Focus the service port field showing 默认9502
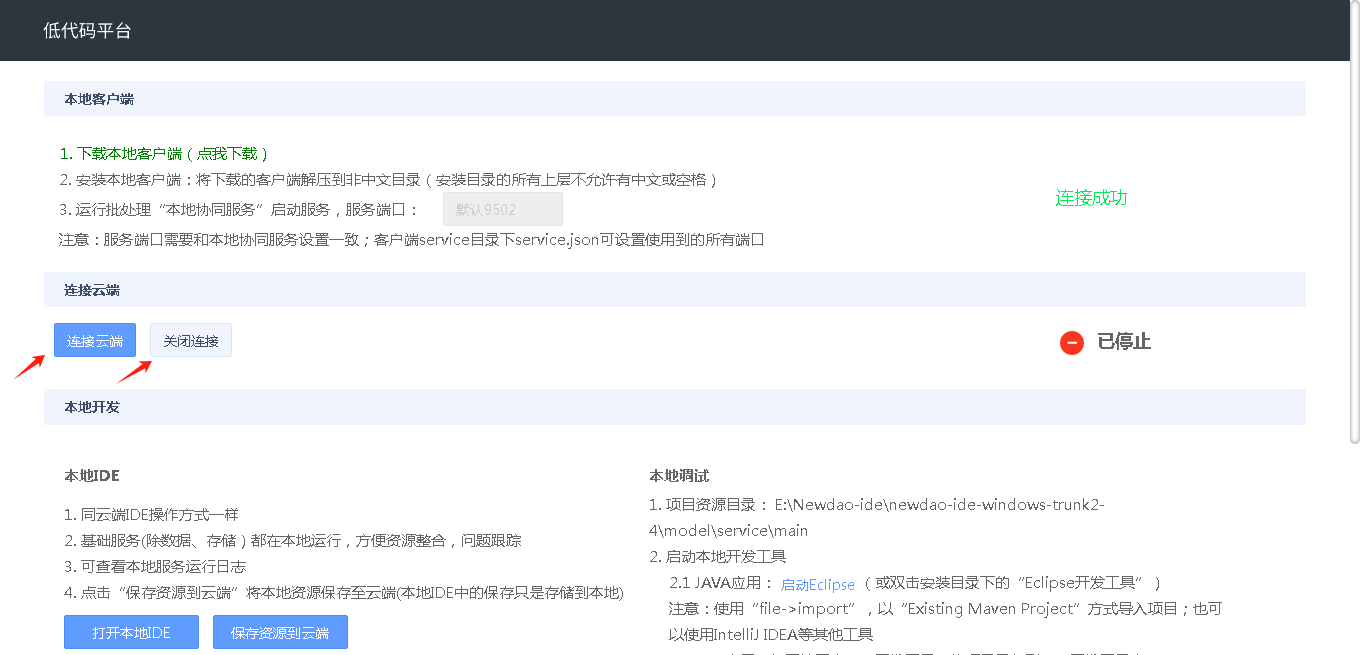This screenshot has height=655, width=1360. (502, 210)
